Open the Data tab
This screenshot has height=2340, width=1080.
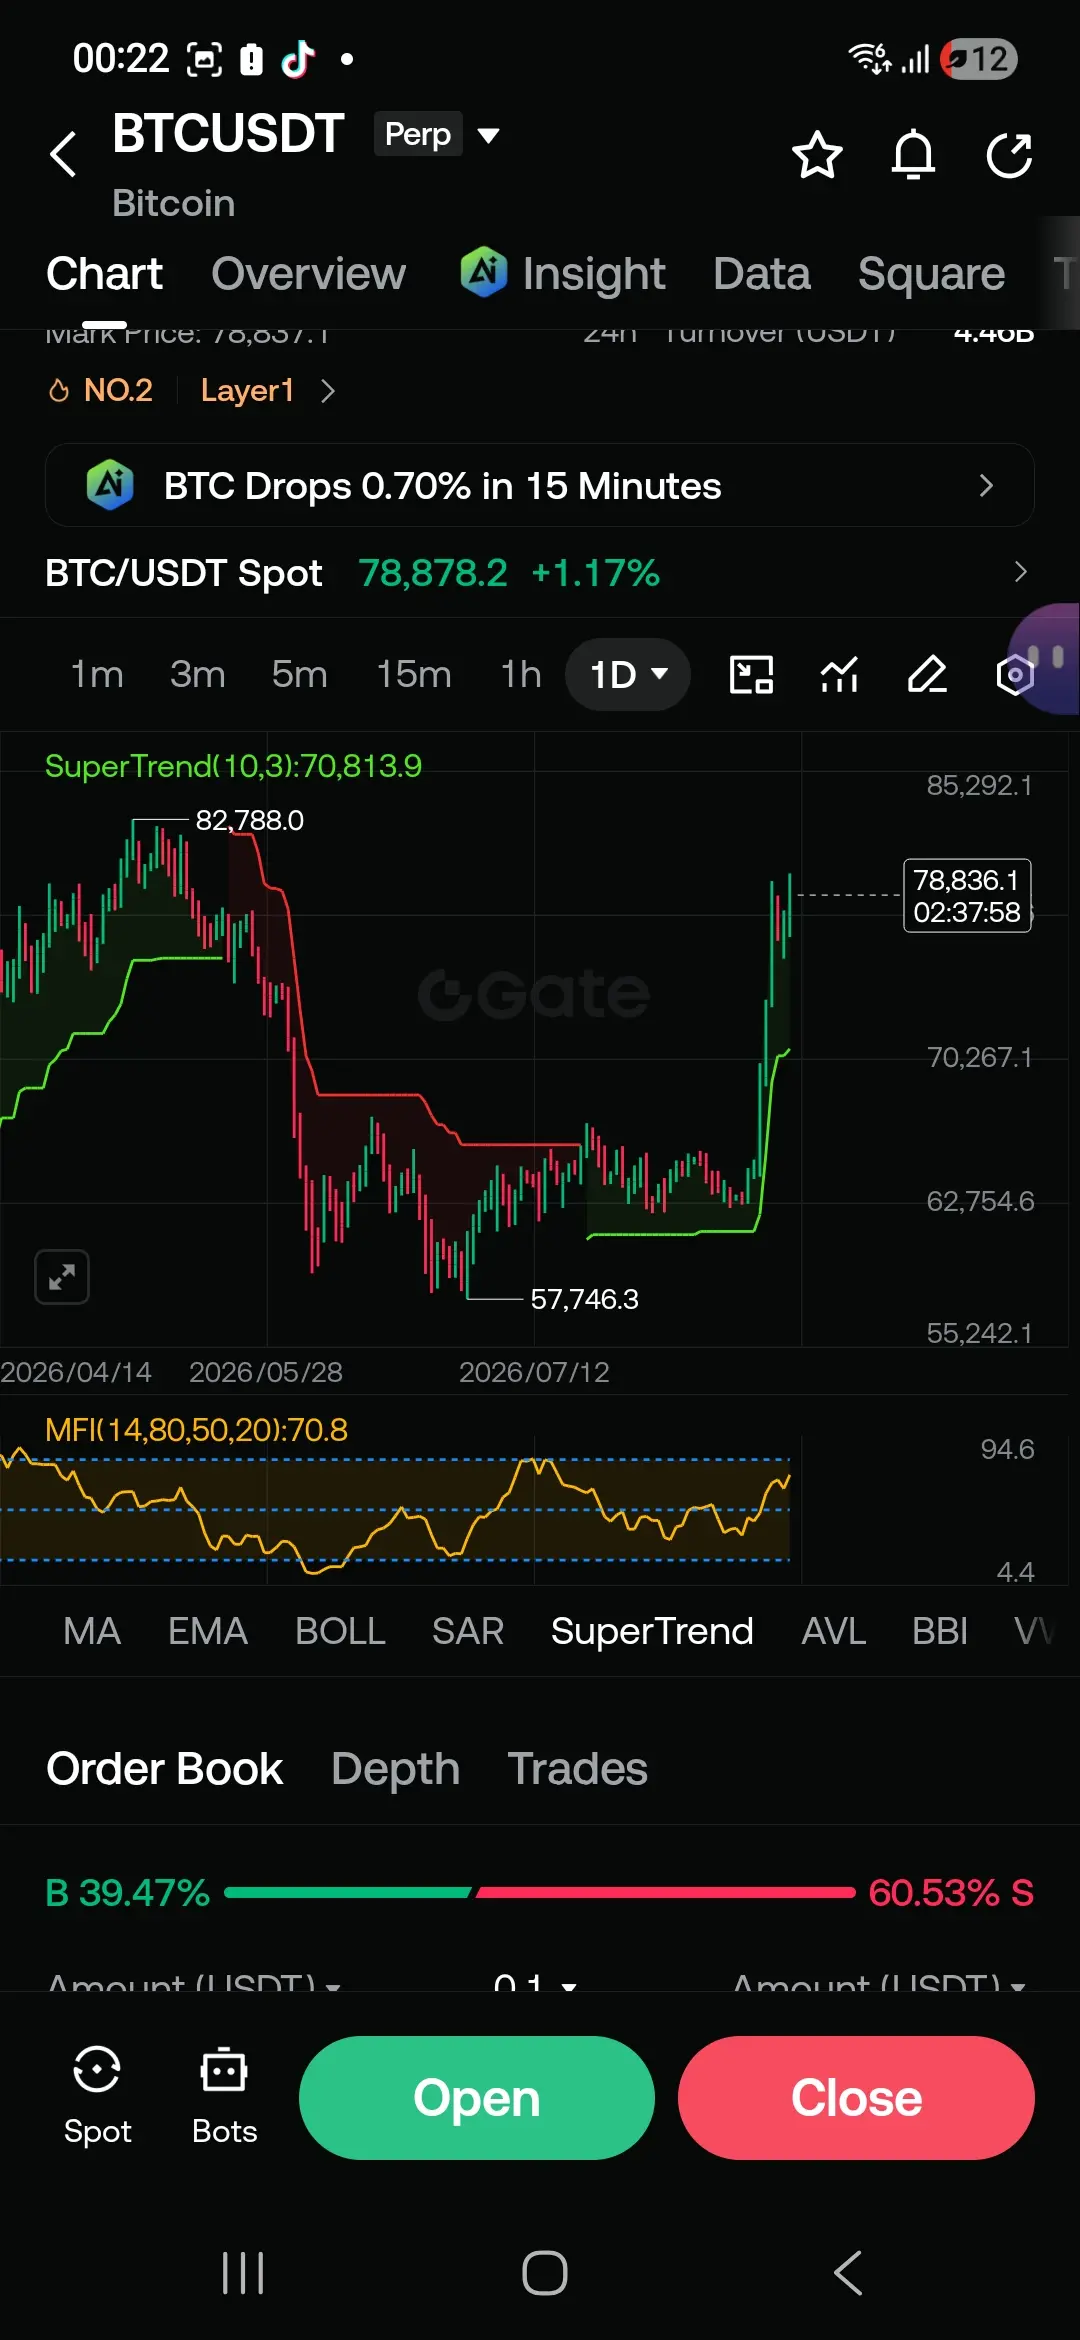(x=761, y=274)
